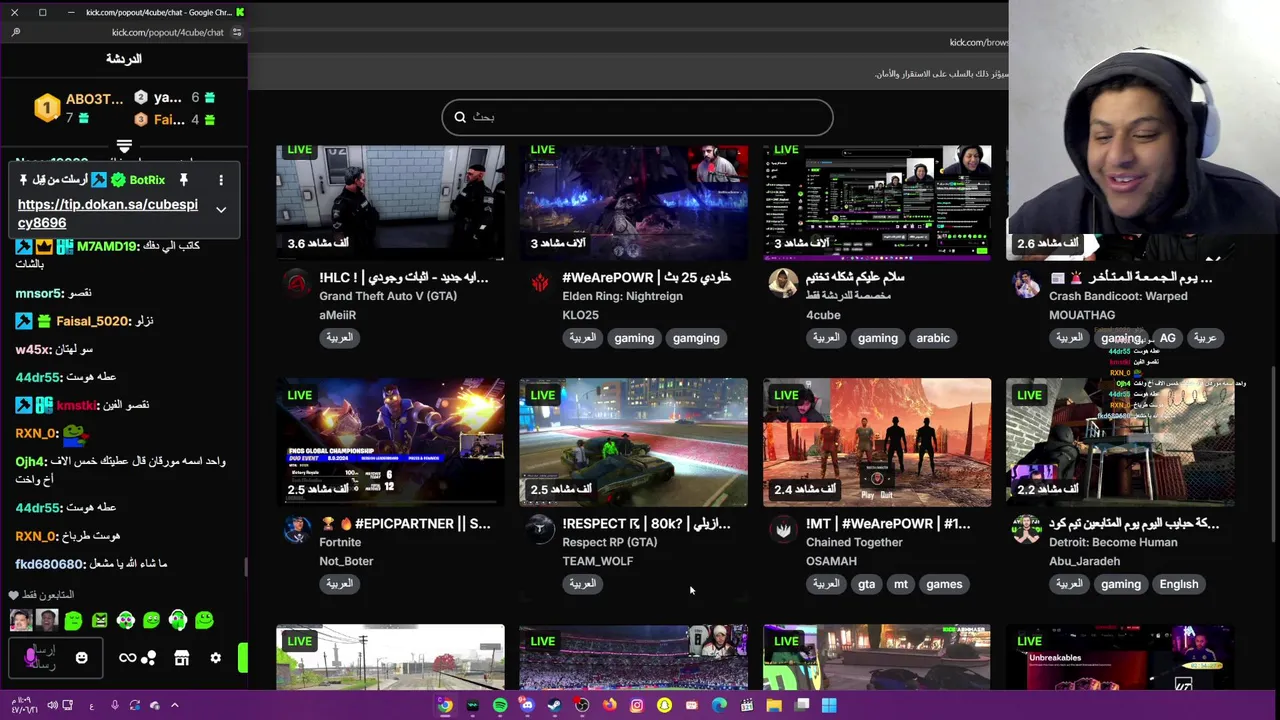Click the search field on Kick browse page
1280x720 pixels.
637,117
